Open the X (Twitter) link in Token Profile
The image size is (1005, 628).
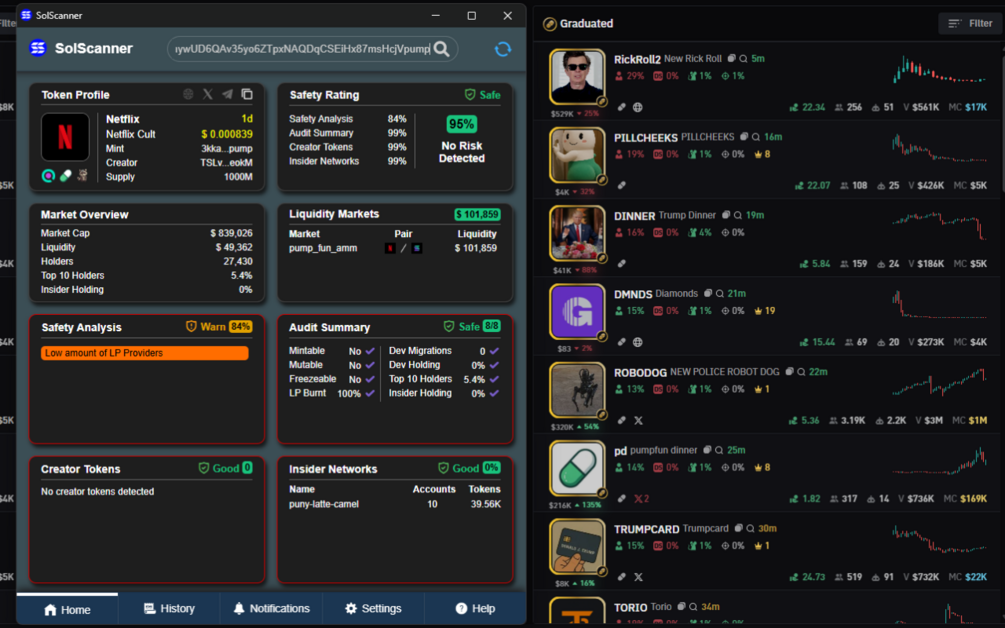point(208,94)
